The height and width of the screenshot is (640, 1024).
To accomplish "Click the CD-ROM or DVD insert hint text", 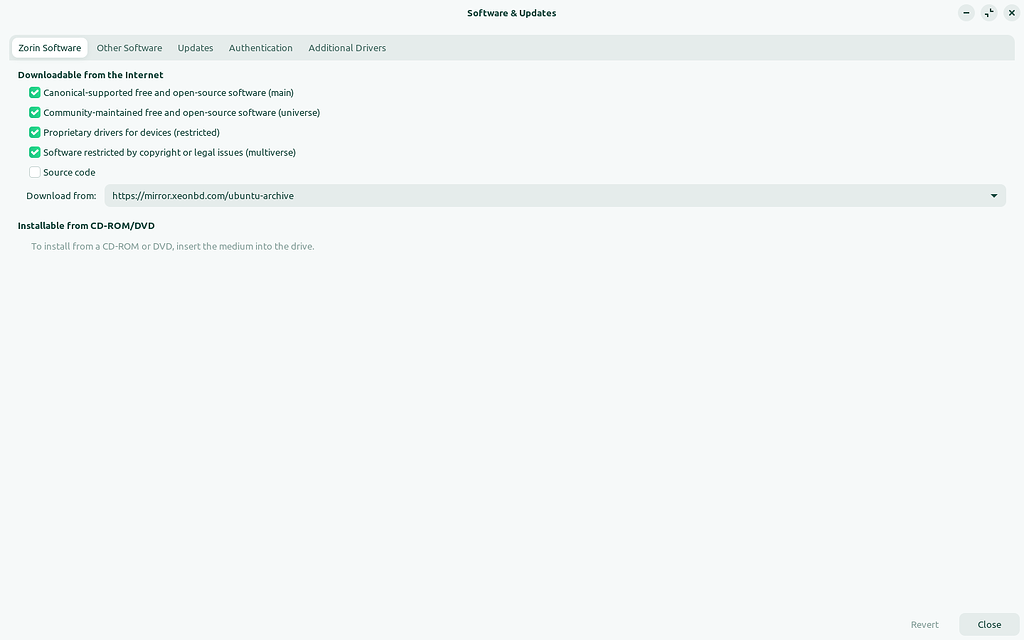I will (172, 246).
